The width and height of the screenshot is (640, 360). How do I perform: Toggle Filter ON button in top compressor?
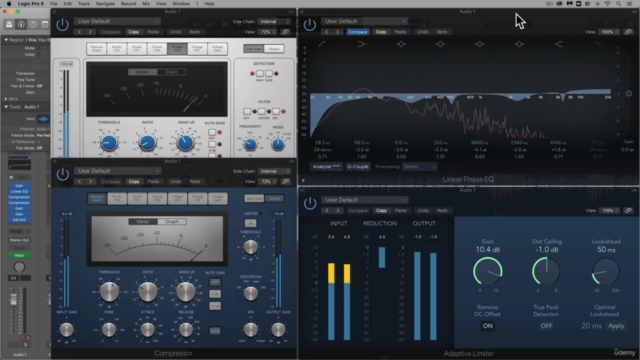coord(276,111)
